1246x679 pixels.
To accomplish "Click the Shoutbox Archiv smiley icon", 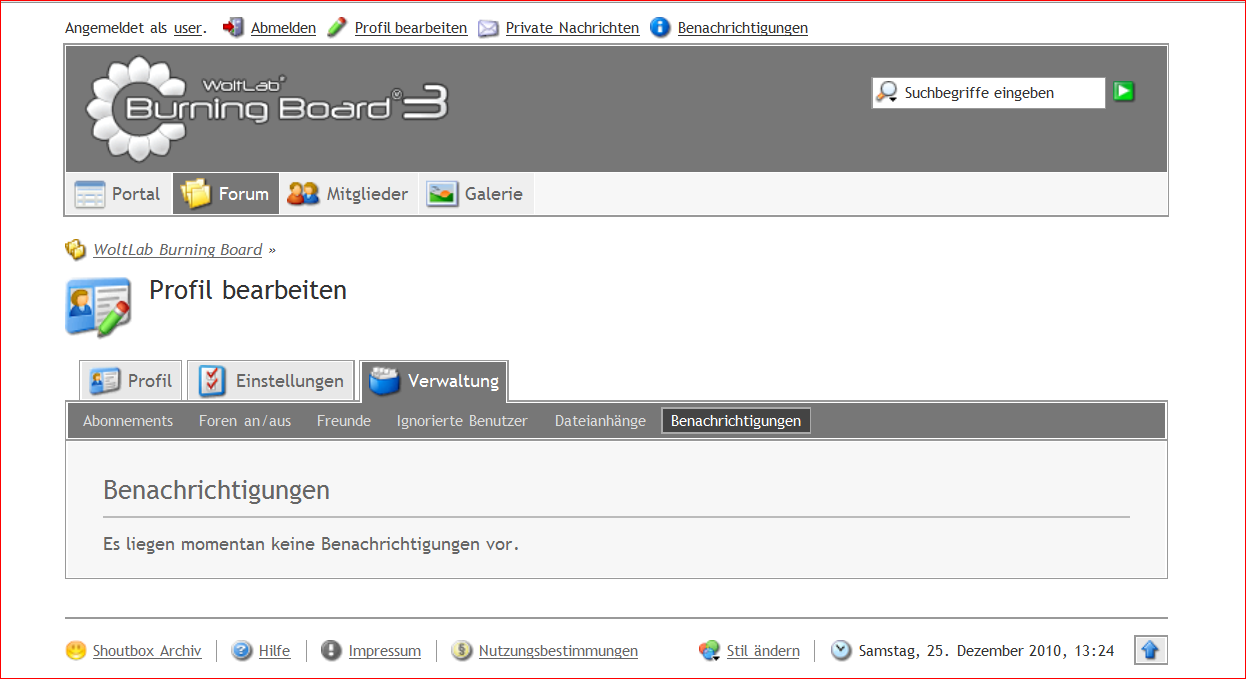I will [x=76, y=651].
